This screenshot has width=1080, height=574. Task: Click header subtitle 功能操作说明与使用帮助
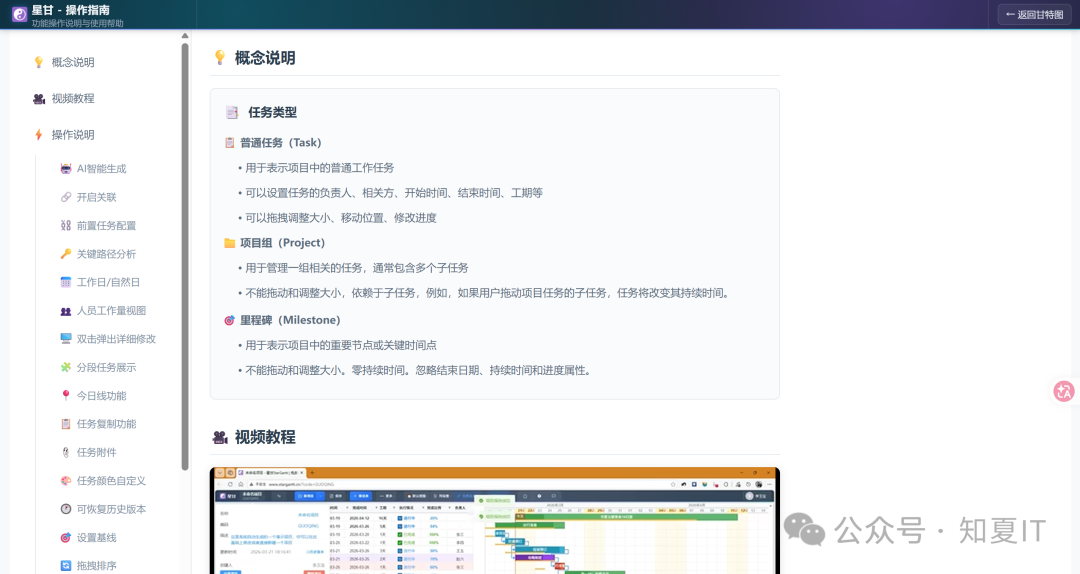coord(78,23)
